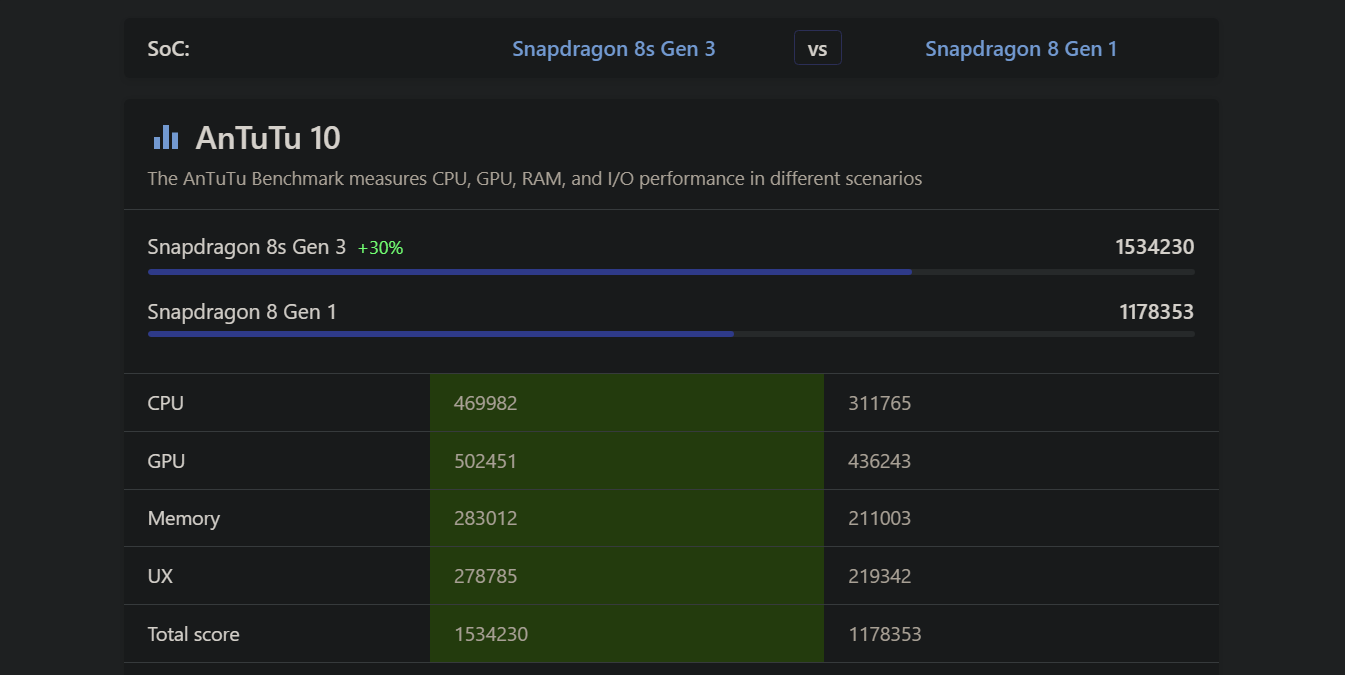This screenshot has width=1345, height=675.
Task: Click the Memory value 283012
Action: (486, 518)
